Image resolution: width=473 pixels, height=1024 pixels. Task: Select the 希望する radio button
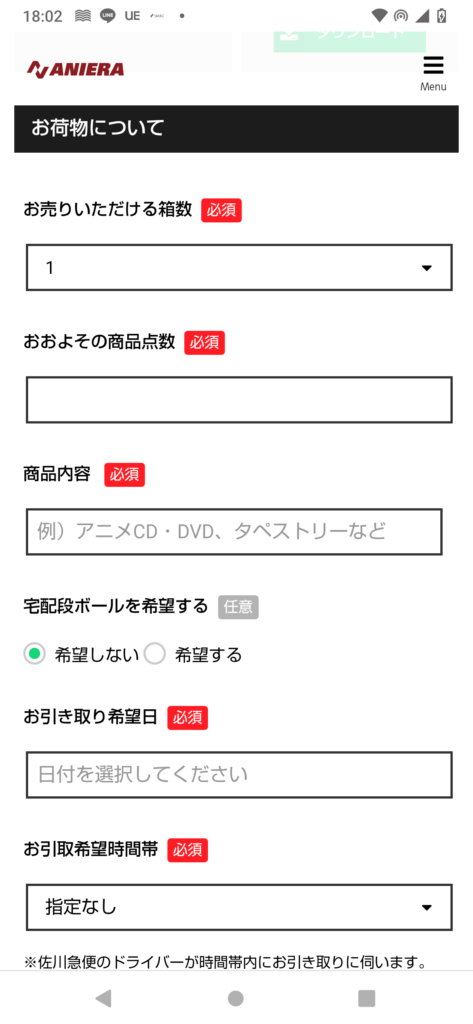[155, 654]
